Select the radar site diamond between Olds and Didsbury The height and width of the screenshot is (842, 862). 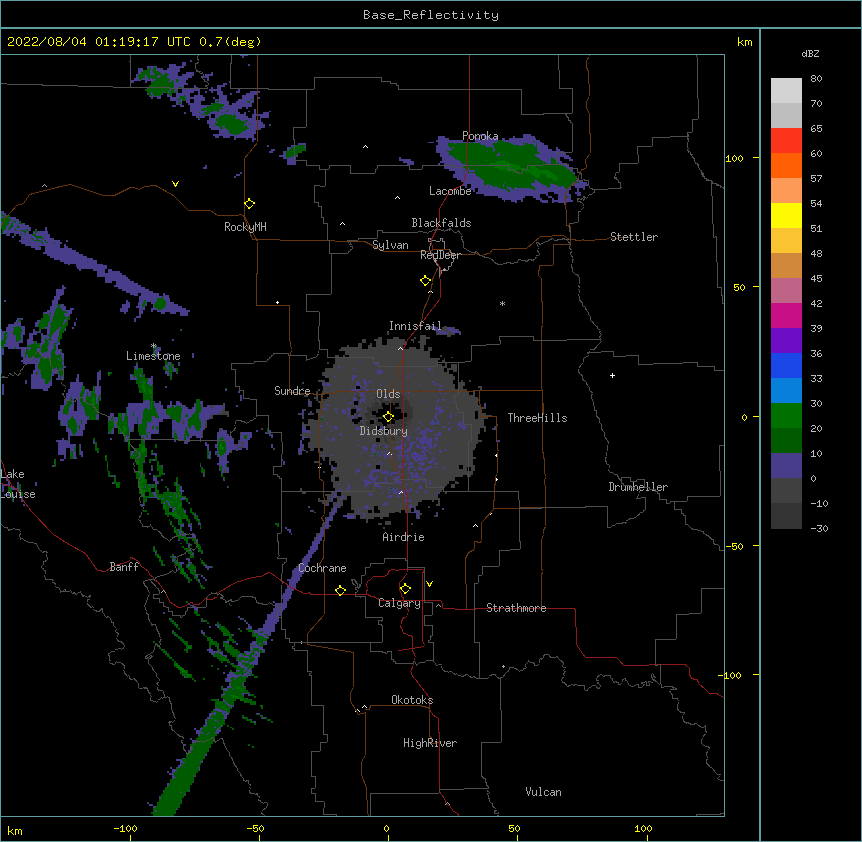click(x=388, y=417)
